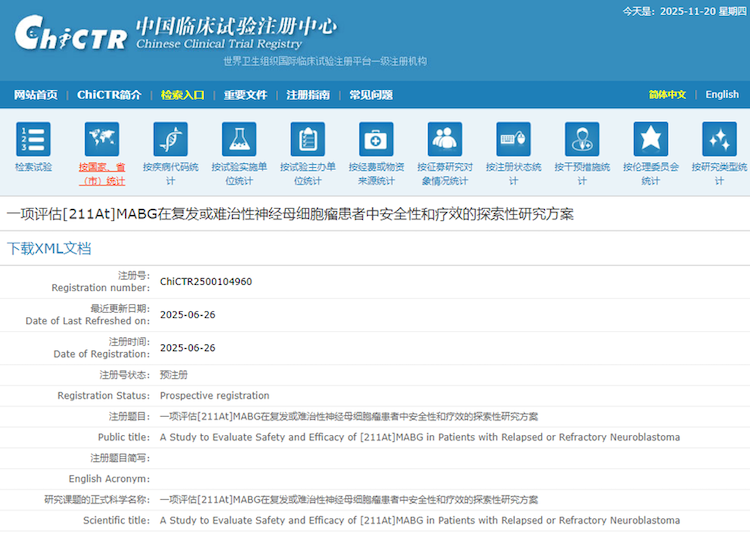Viewport: 750px width, 533px height.
Task: Open the 重要文件 menu item
Action: [245, 95]
